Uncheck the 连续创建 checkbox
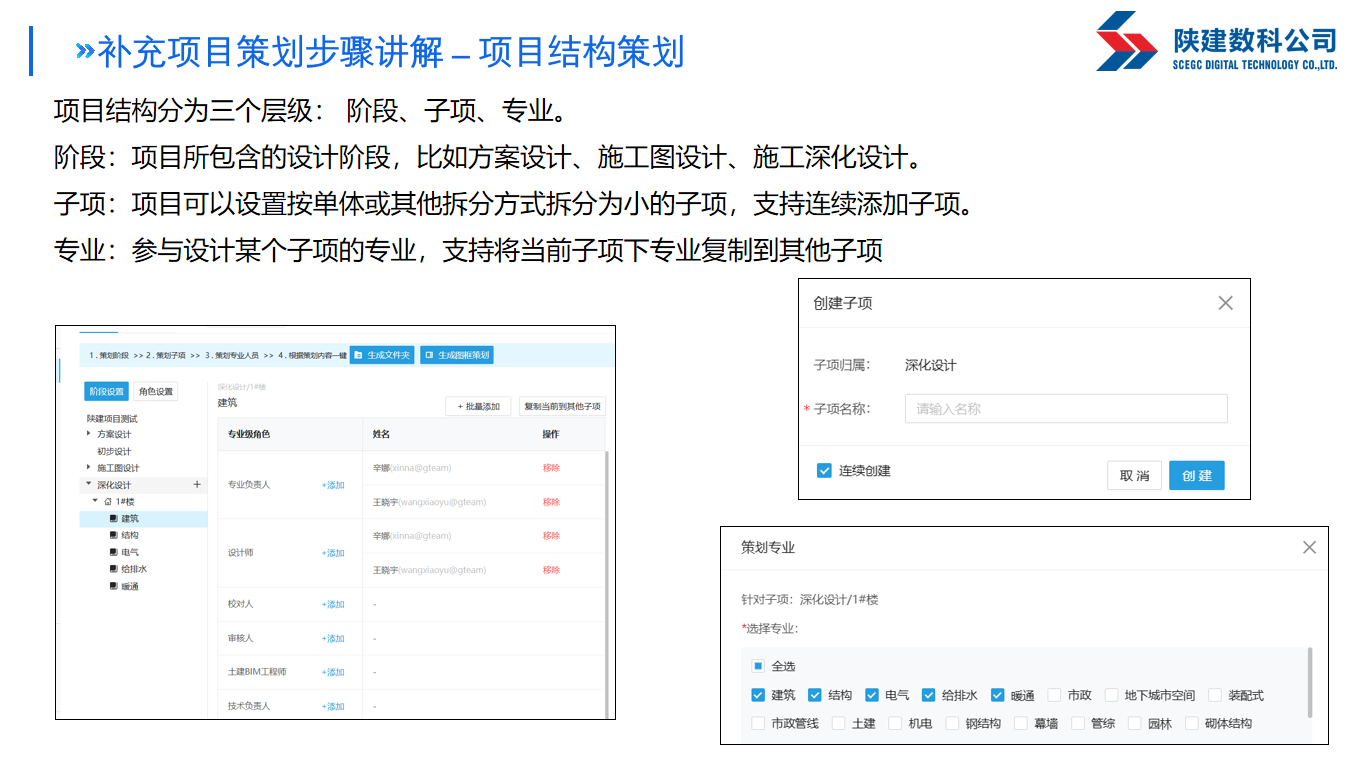 (x=824, y=471)
